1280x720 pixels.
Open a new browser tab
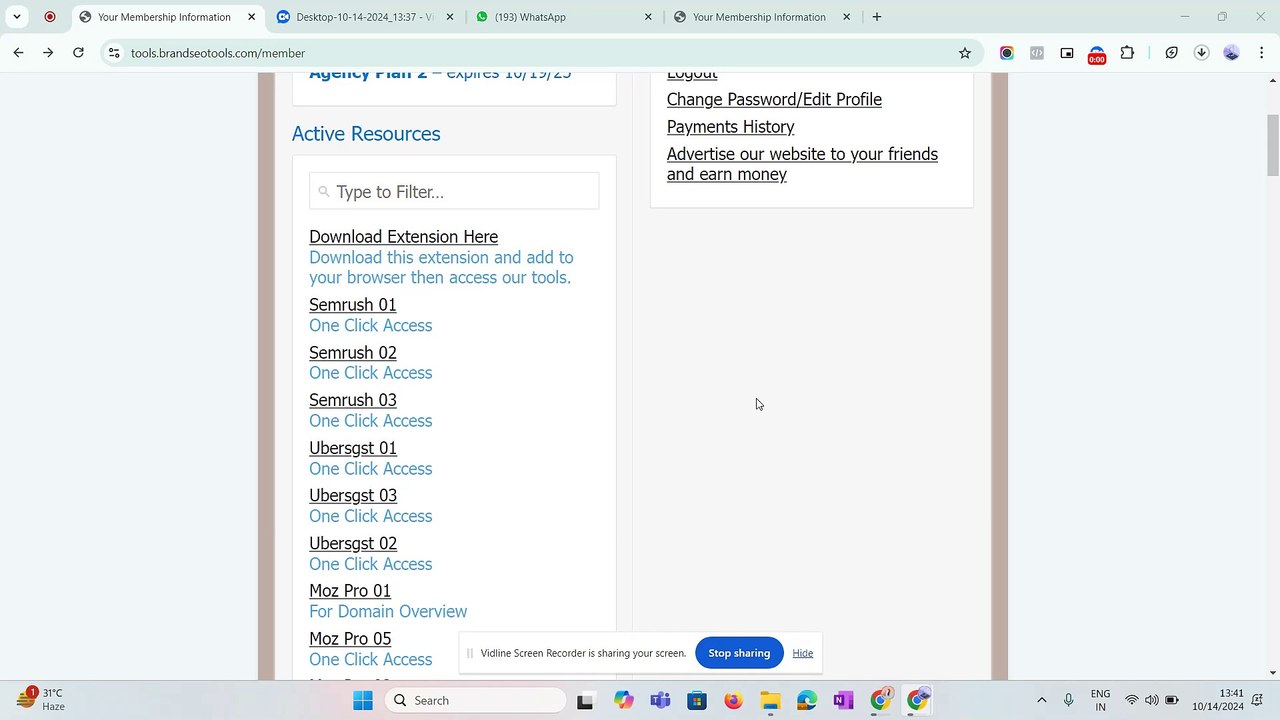pos(877,17)
